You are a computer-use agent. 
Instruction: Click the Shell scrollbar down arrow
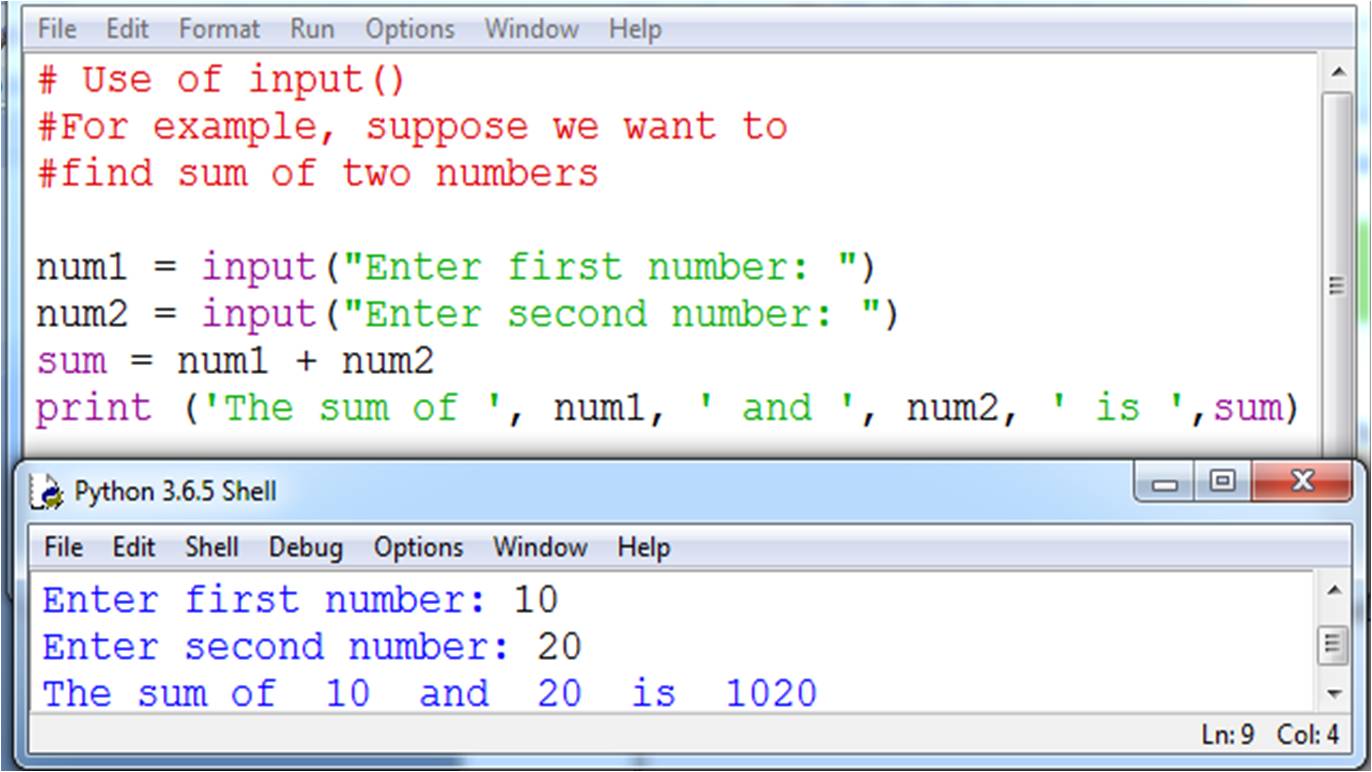click(1332, 693)
